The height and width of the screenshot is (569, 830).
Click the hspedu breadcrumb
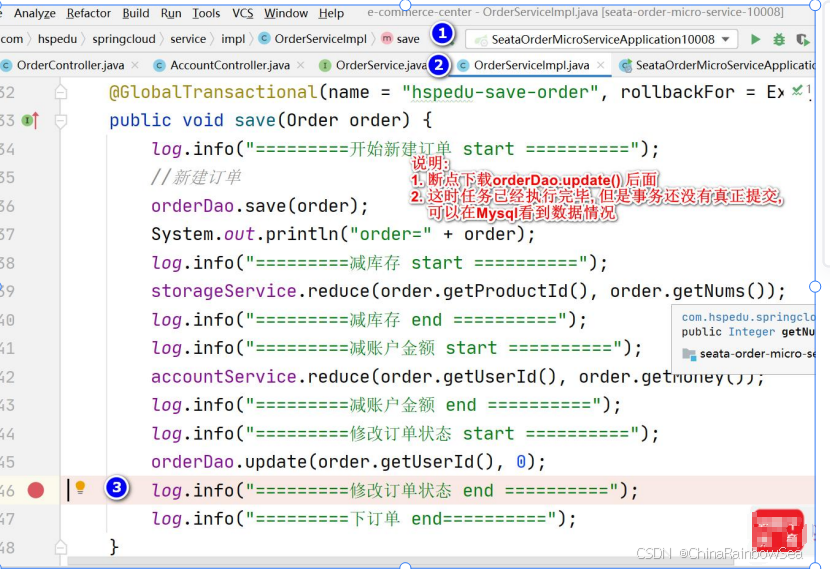(x=57, y=39)
